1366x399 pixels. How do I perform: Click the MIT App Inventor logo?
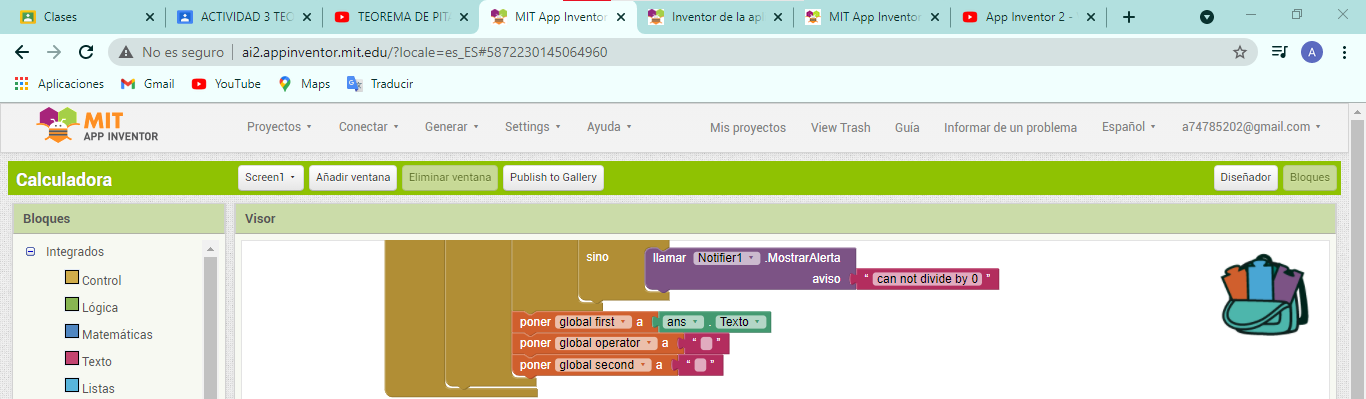(x=98, y=127)
